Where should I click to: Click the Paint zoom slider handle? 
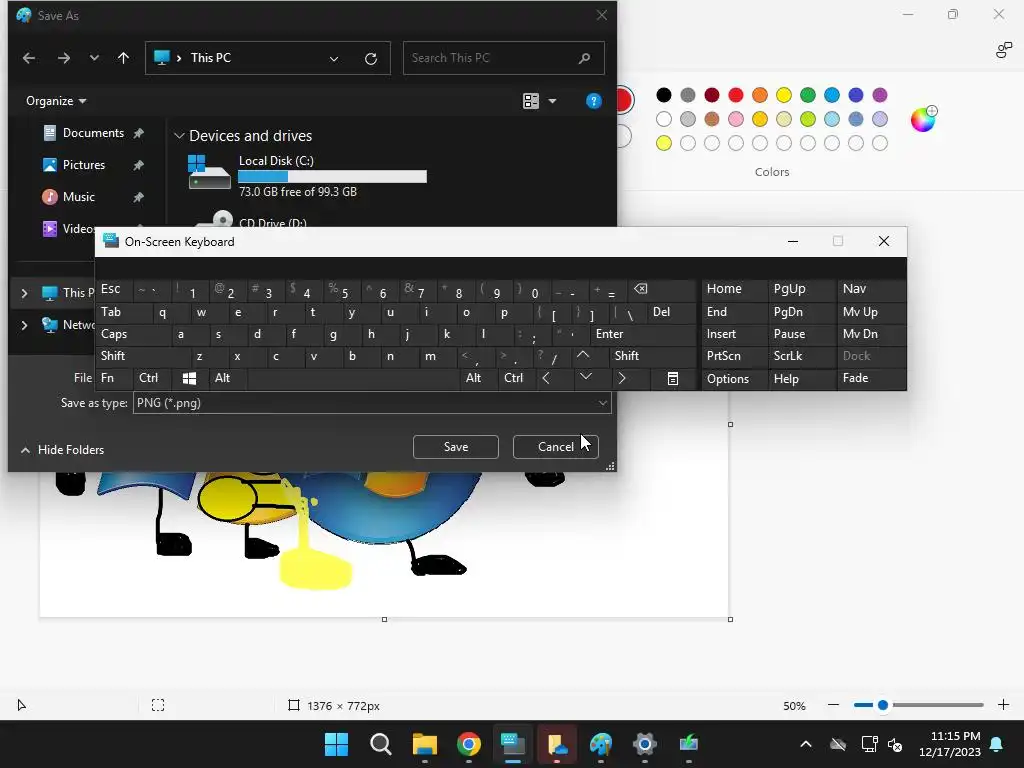883,705
